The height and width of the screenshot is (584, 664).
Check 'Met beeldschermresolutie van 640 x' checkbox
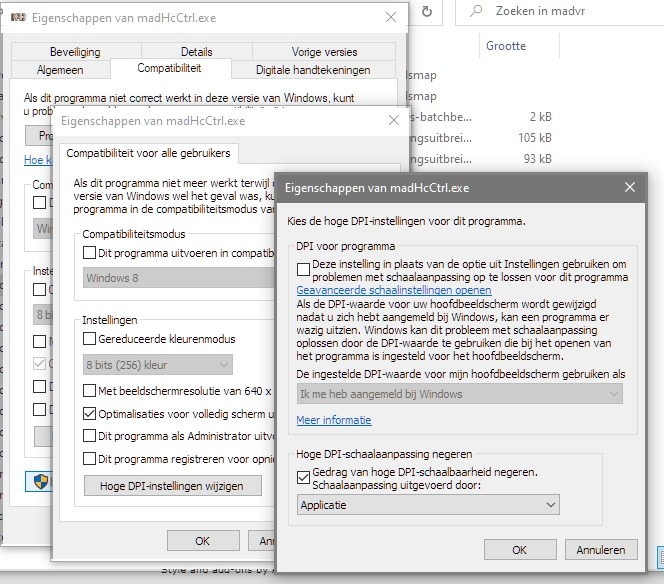point(89,390)
